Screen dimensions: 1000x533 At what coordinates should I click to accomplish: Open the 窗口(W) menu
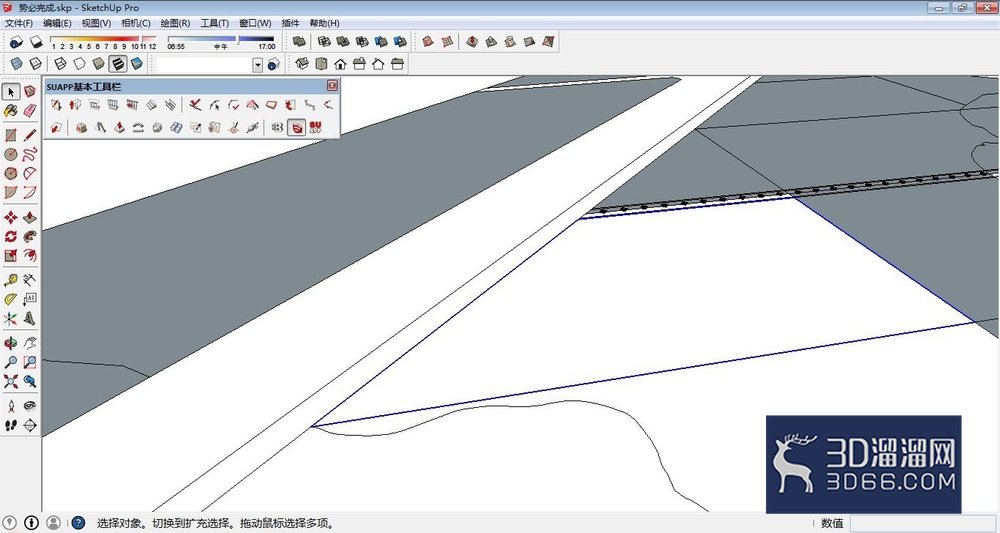coord(255,23)
